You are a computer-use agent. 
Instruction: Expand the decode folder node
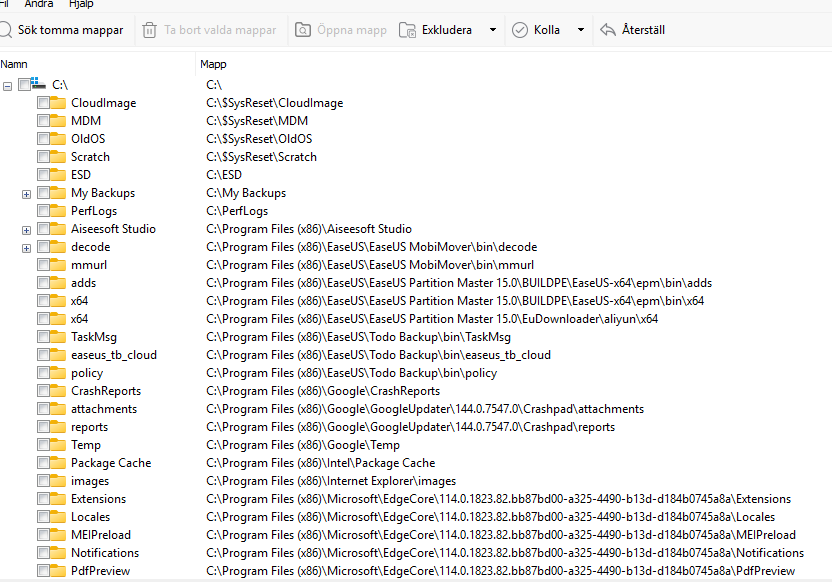[x=26, y=248]
